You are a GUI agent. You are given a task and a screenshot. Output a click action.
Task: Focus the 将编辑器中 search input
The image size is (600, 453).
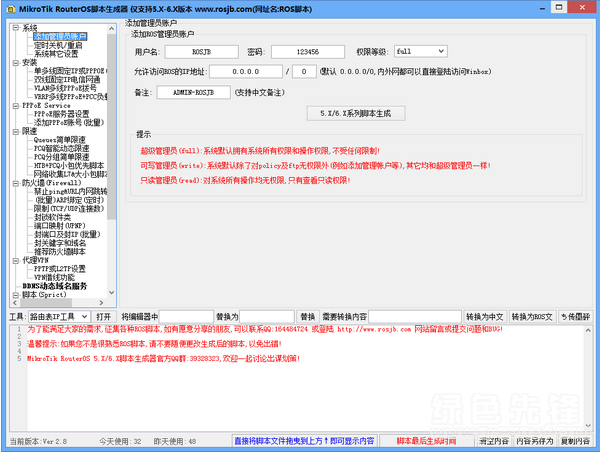pyautogui.click(x=186, y=317)
